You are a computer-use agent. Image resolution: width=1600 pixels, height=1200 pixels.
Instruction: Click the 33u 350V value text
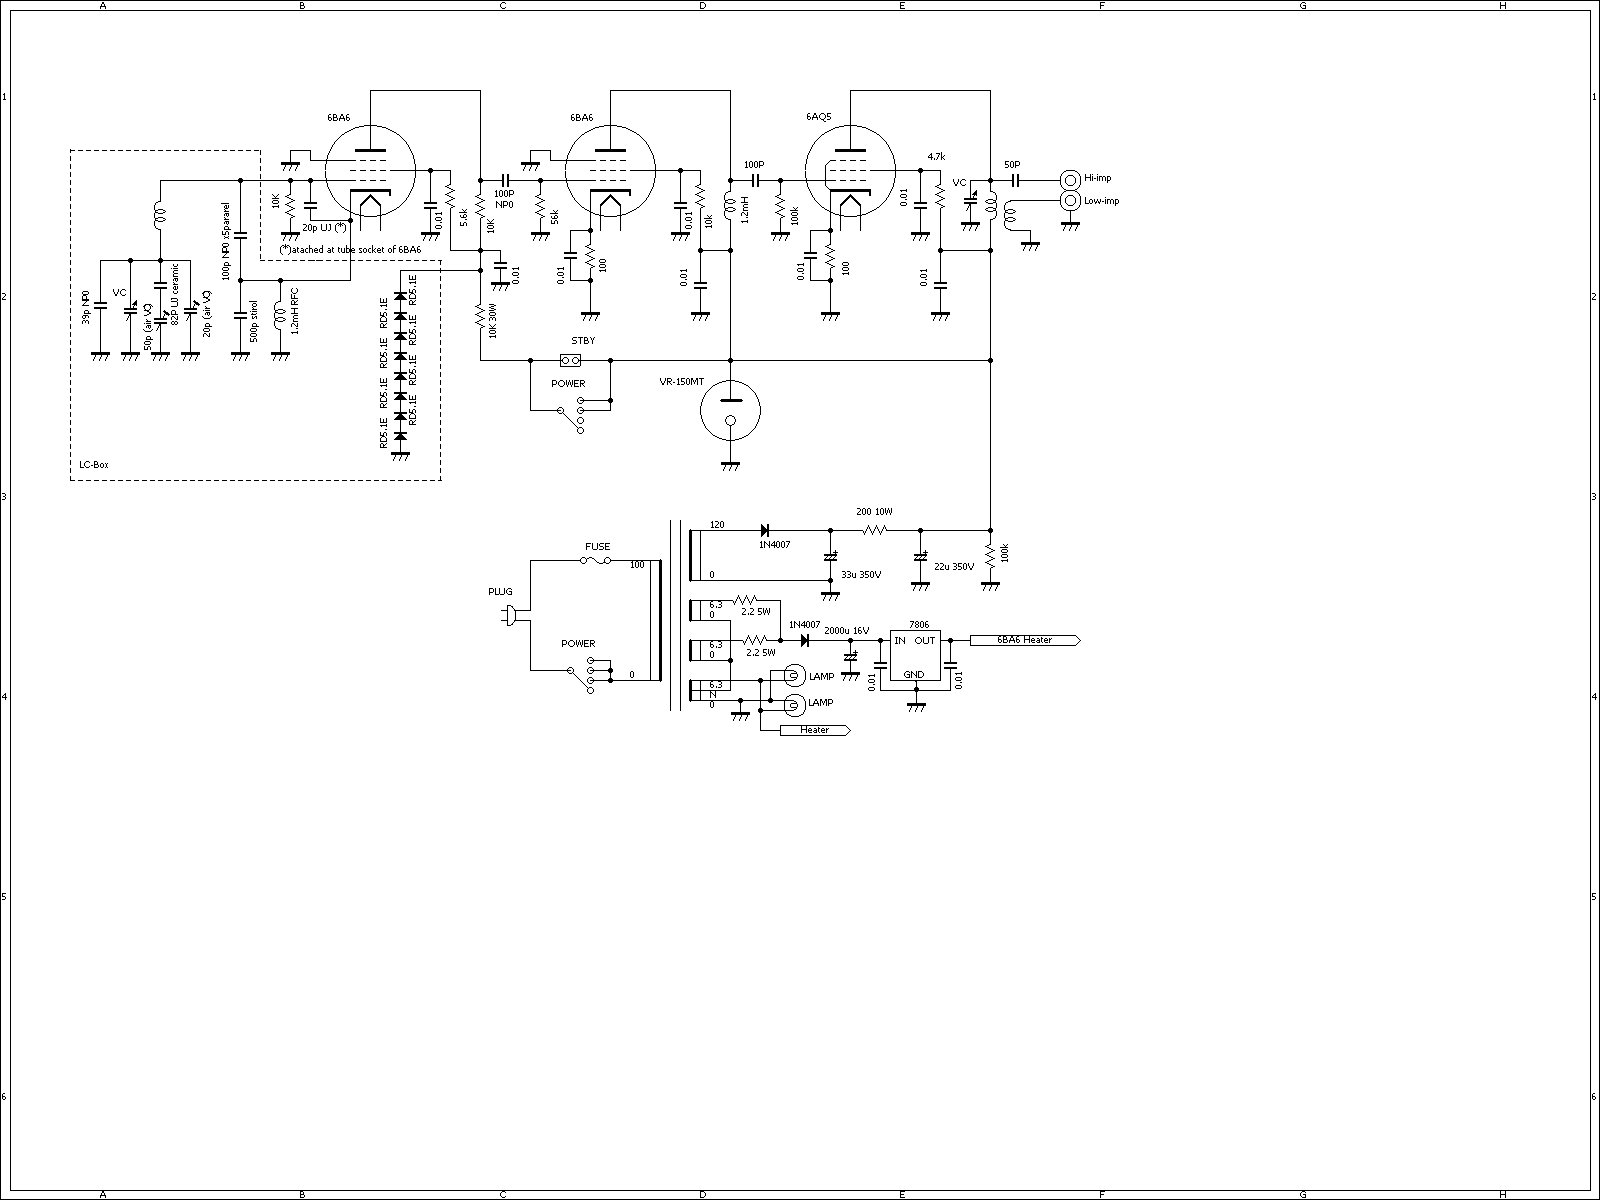861,574
